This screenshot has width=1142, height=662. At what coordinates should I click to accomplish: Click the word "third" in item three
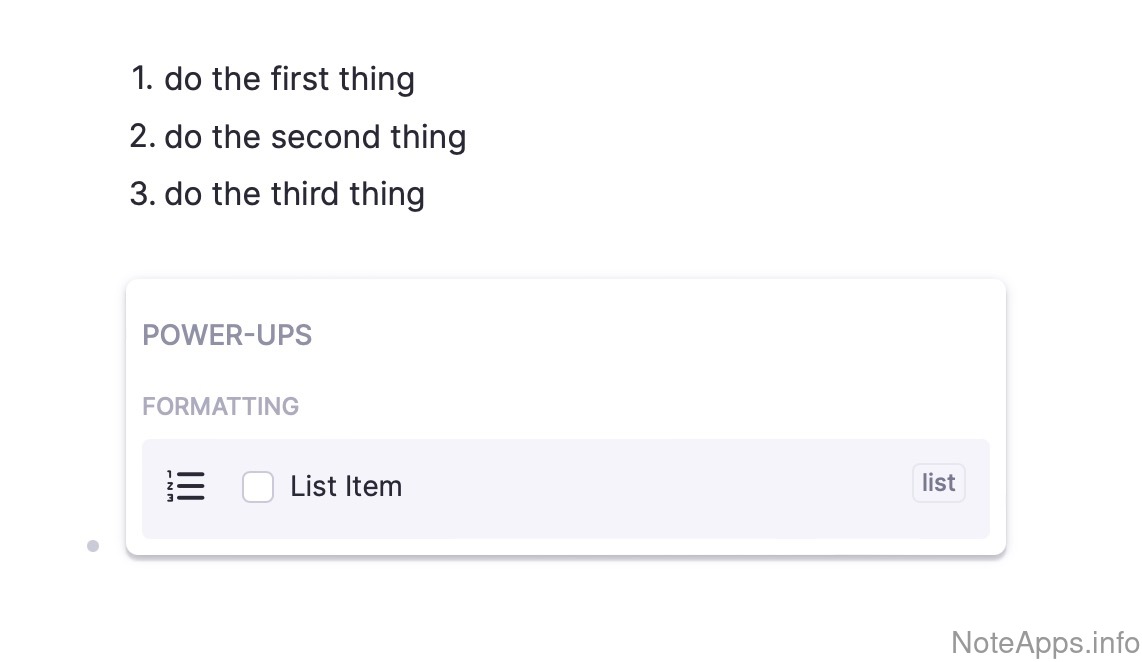pos(304,194)
